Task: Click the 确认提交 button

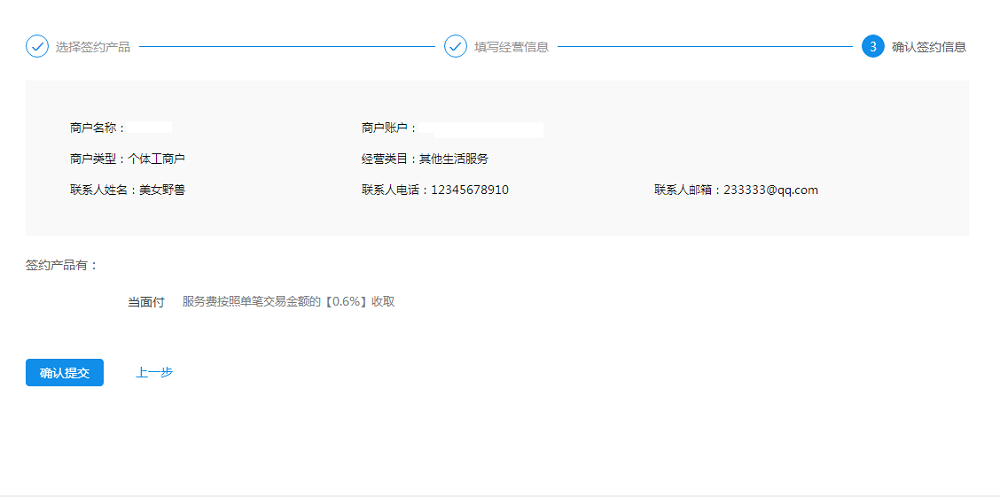Action: click(x=64, y=373)
